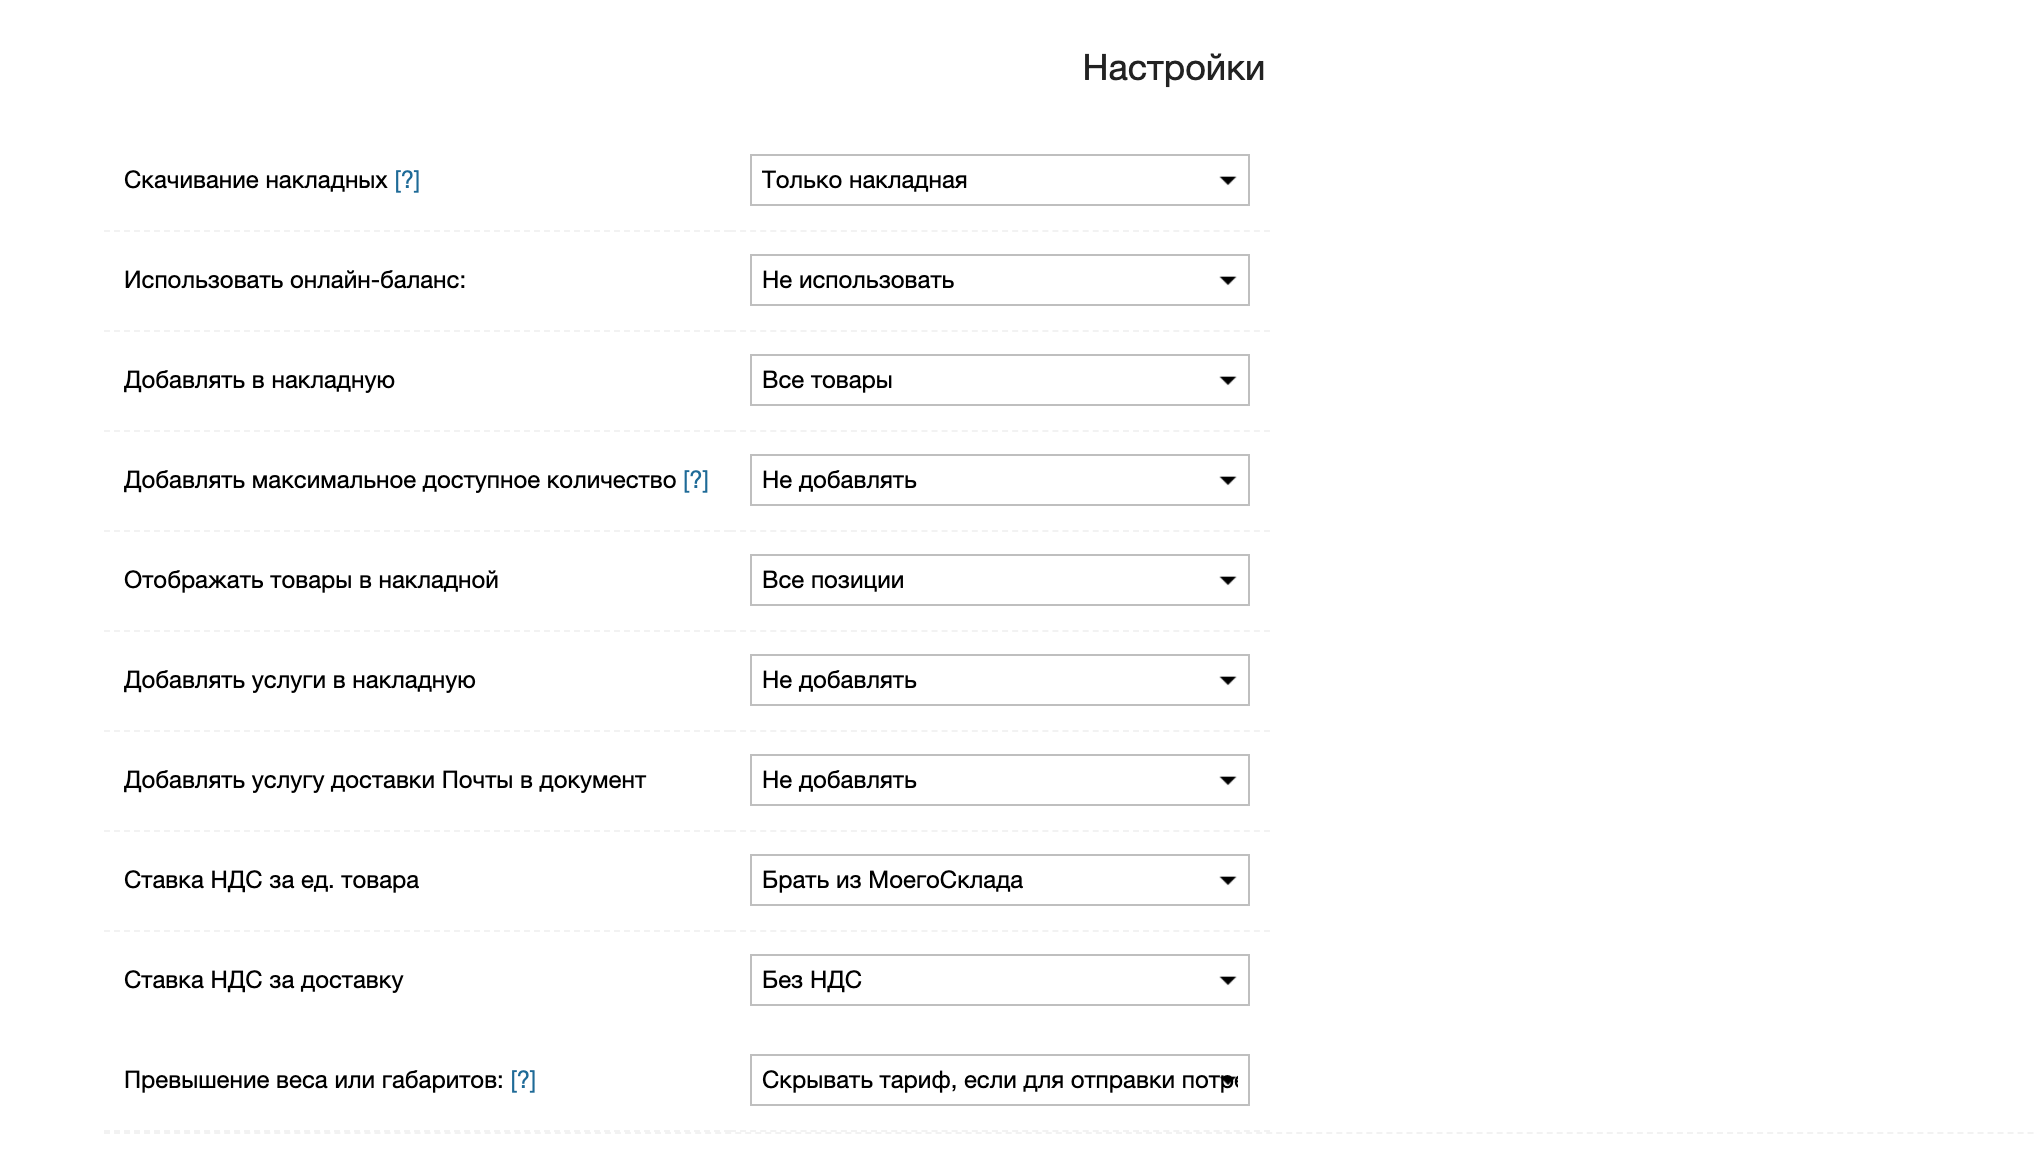Open help hint for максимальное доступное количество
The image size is (2036, 1160).
(x=695, y=480)
